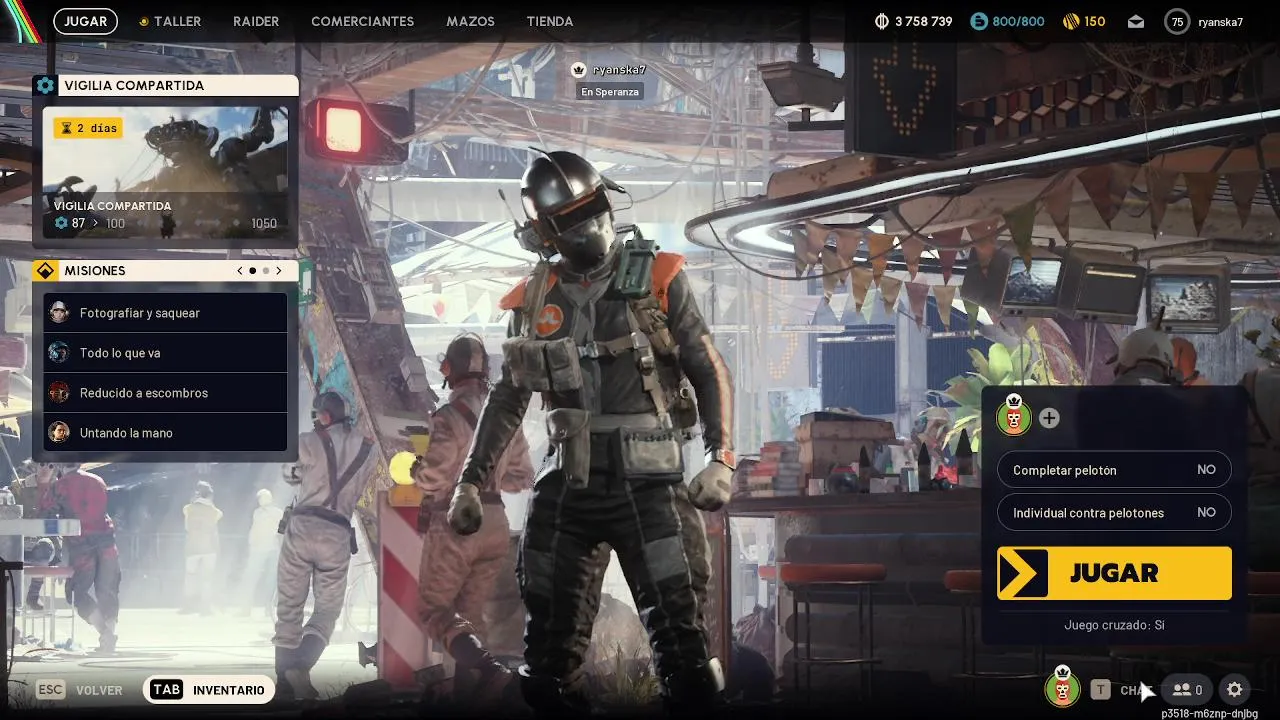
Task: Click the gold stripes icon beside 150
Action: 1070,21
